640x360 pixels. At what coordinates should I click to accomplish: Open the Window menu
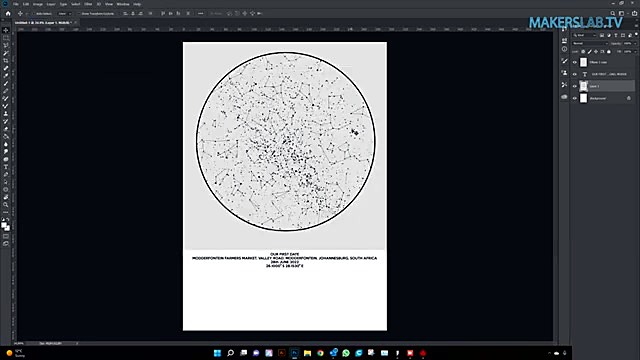[x=122, y=4]
